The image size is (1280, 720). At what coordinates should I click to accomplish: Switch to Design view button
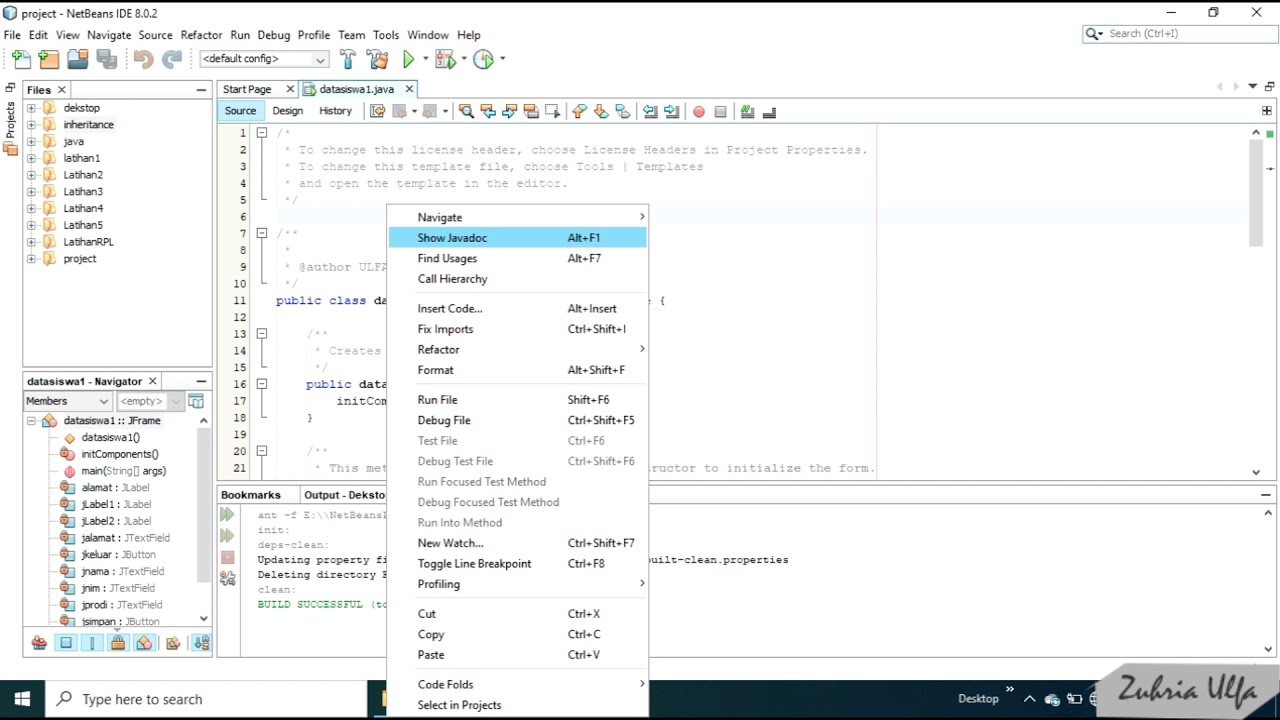[x=287, y=111]
